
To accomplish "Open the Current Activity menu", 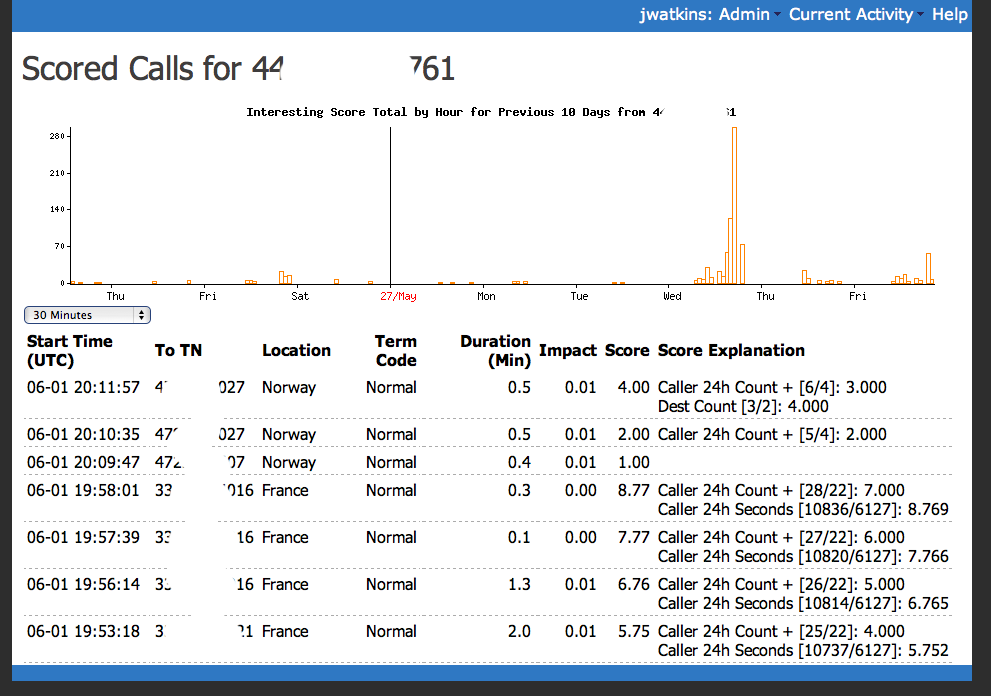I will (850, 14).
